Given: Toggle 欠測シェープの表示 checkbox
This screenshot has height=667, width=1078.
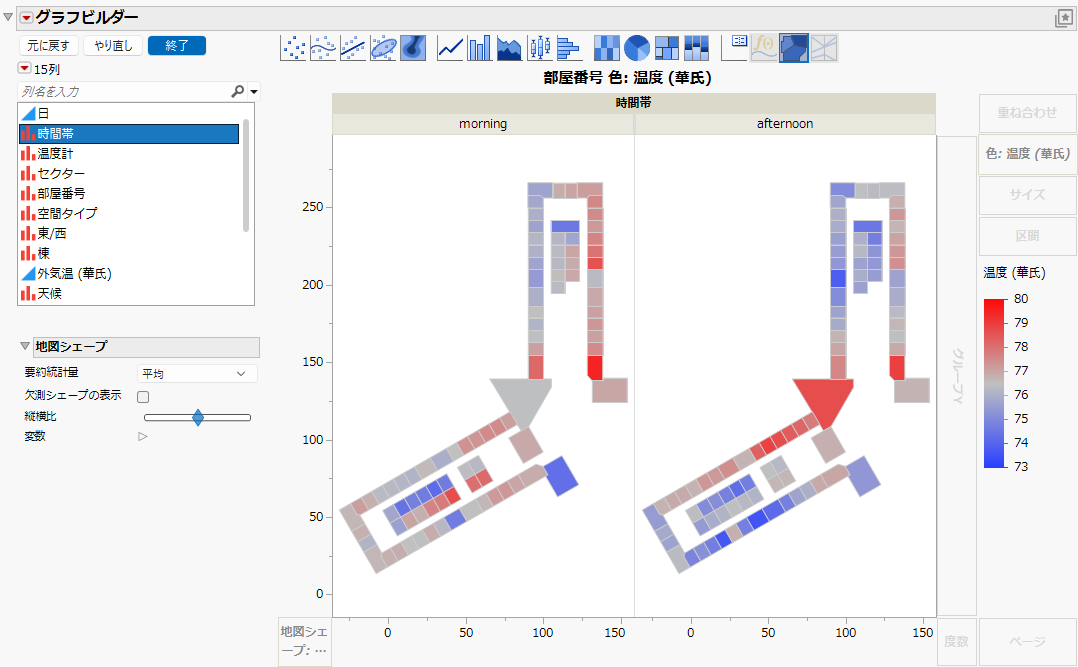Looking at the screenshot, I should pos(143,397).
